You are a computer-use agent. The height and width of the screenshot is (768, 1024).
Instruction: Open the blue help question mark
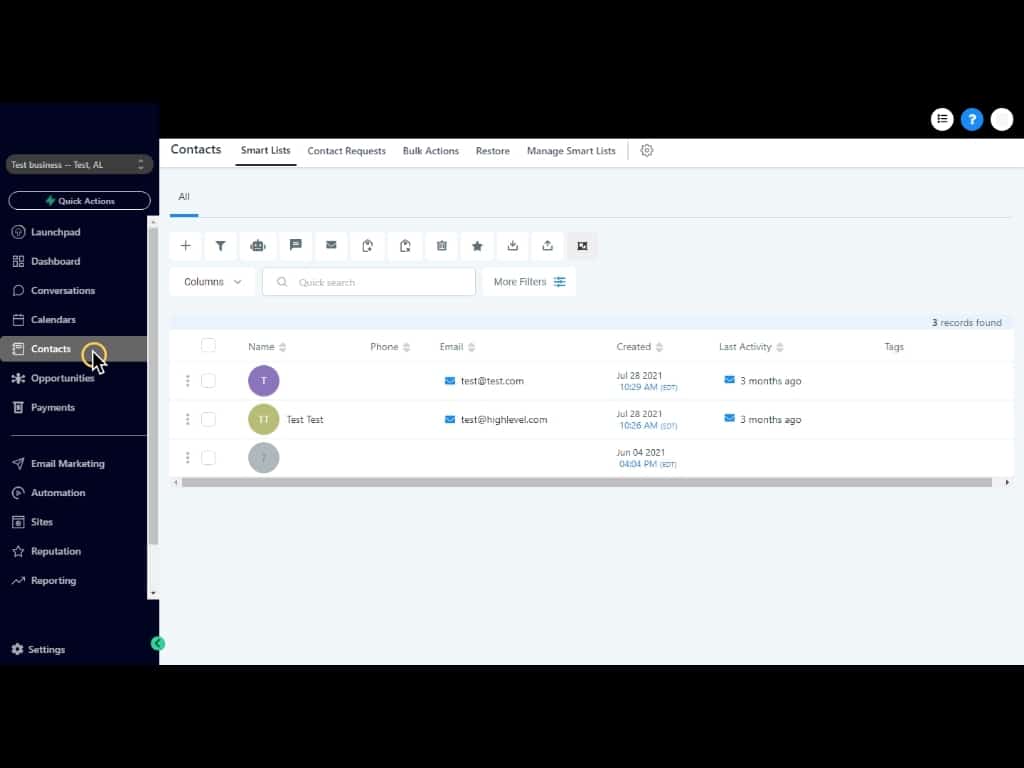971,120
